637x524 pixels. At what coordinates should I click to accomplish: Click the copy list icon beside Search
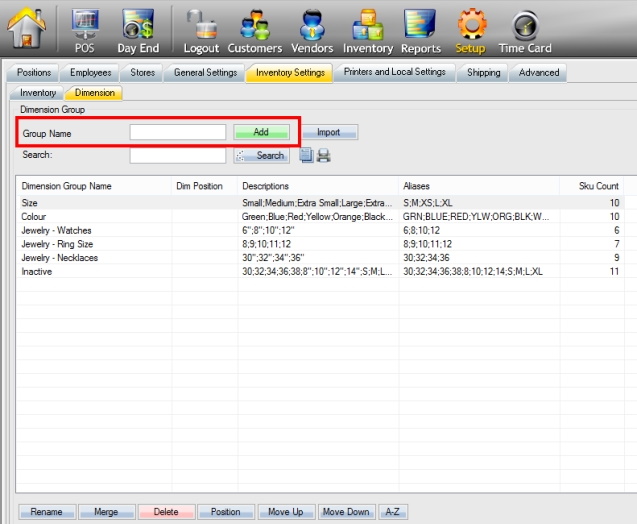coord(307,155)
